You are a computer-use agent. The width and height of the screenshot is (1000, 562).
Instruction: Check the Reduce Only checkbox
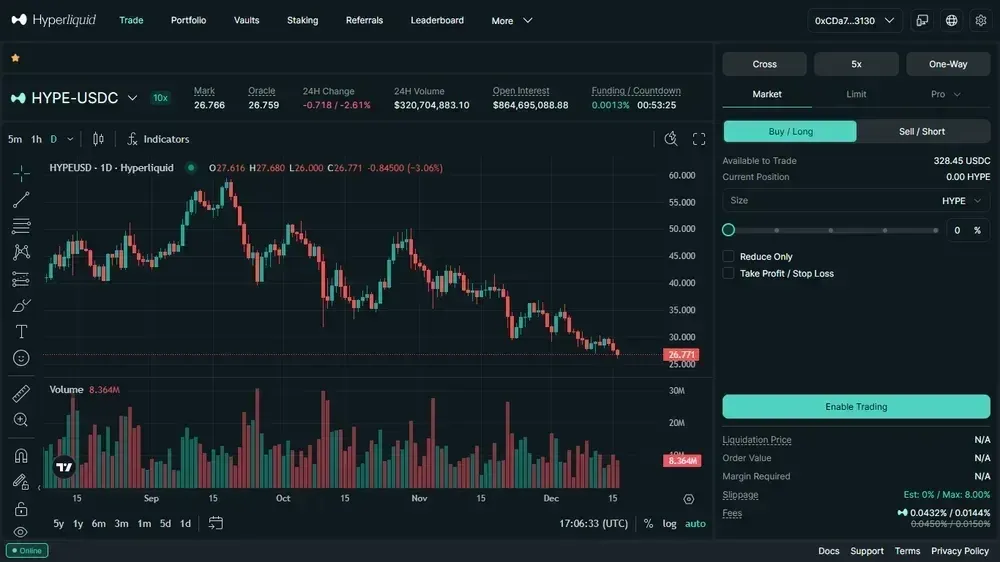pyautogui.click(x=728, y=256)
